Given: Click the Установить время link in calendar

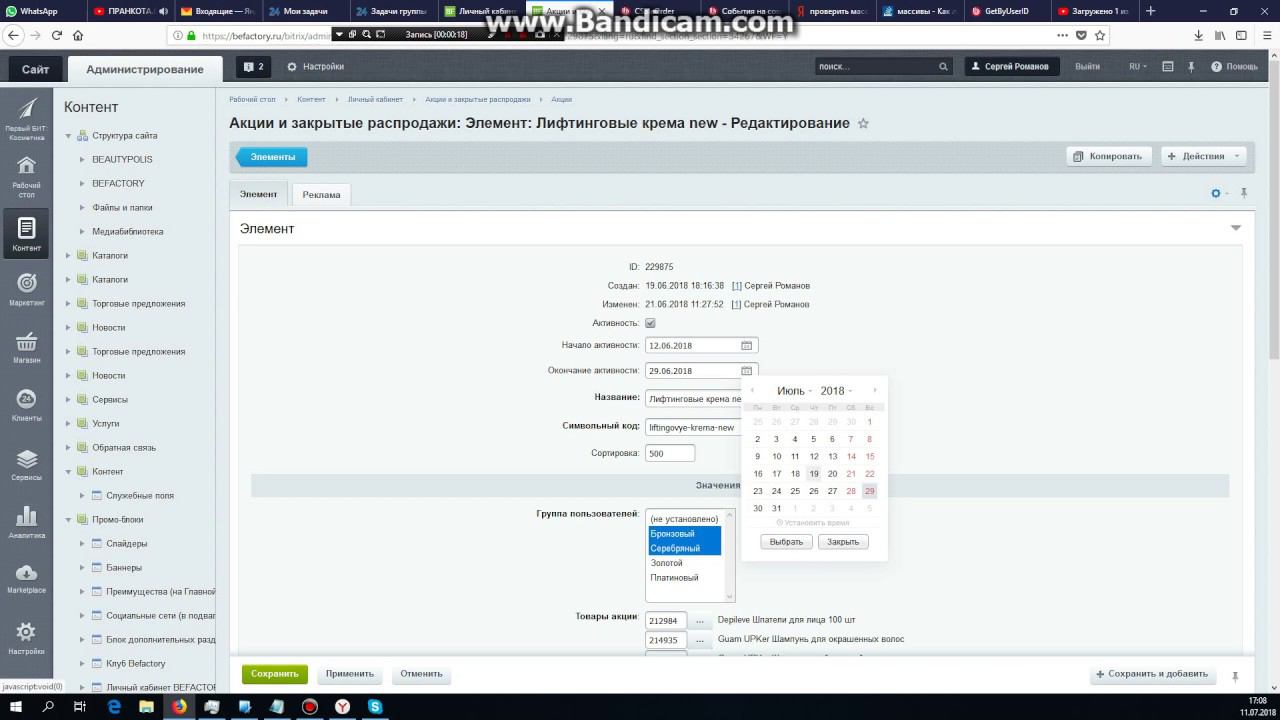Looking at the screenshot, I should pyautogui.click(x=813, y=523).
